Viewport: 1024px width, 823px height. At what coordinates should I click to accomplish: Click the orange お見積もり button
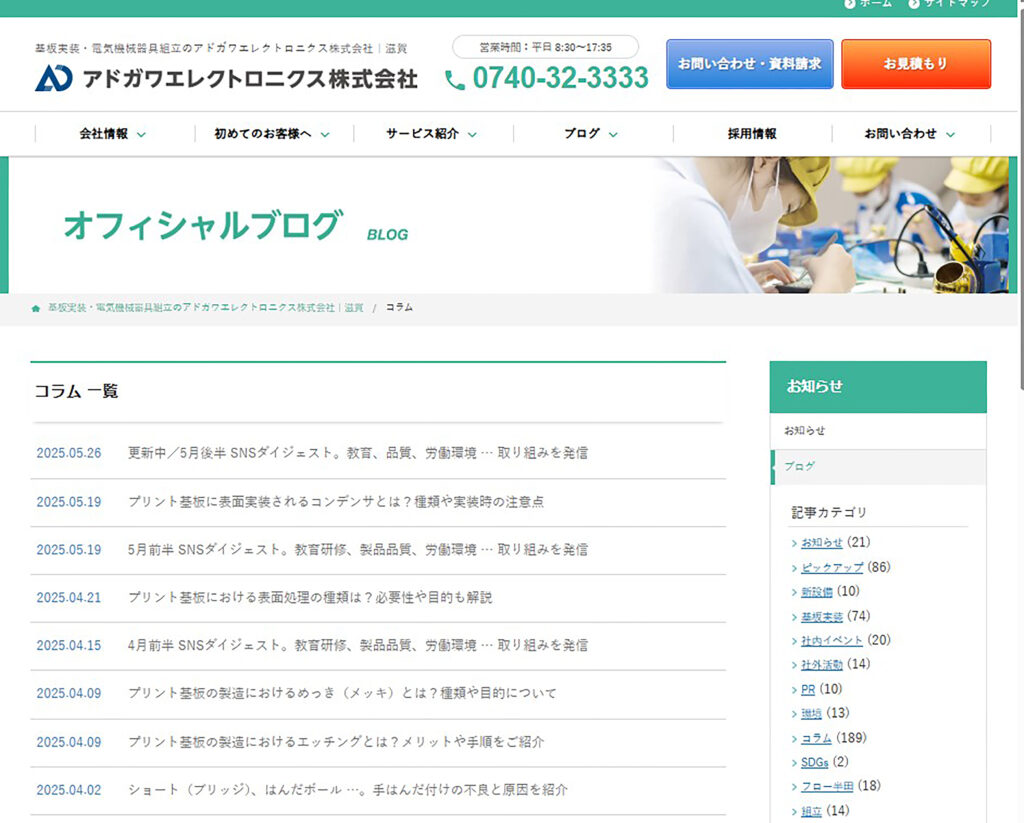pyautogui.click(x=915, y=64)
